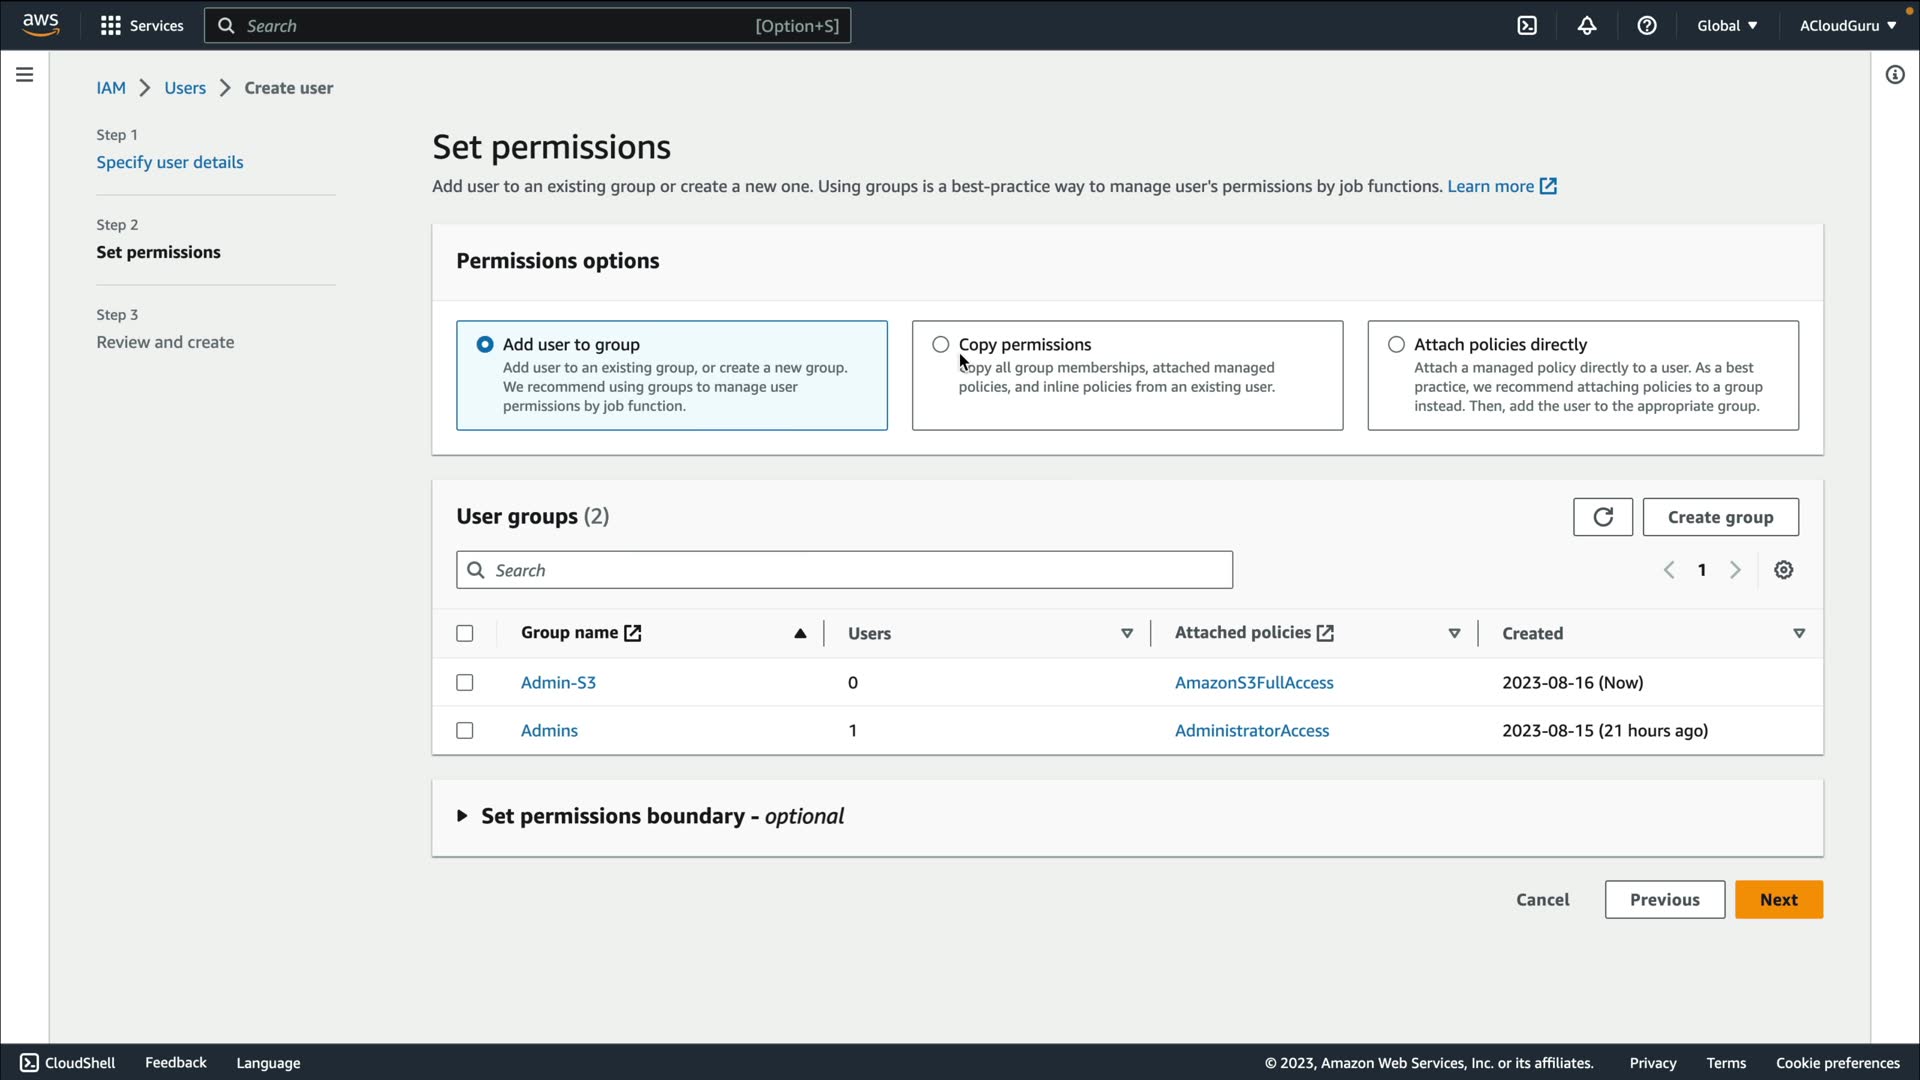The width and height of the screenshot is (1920, 1080).
Task: Open the Global region dropdown
Action: coord(1726,26)
